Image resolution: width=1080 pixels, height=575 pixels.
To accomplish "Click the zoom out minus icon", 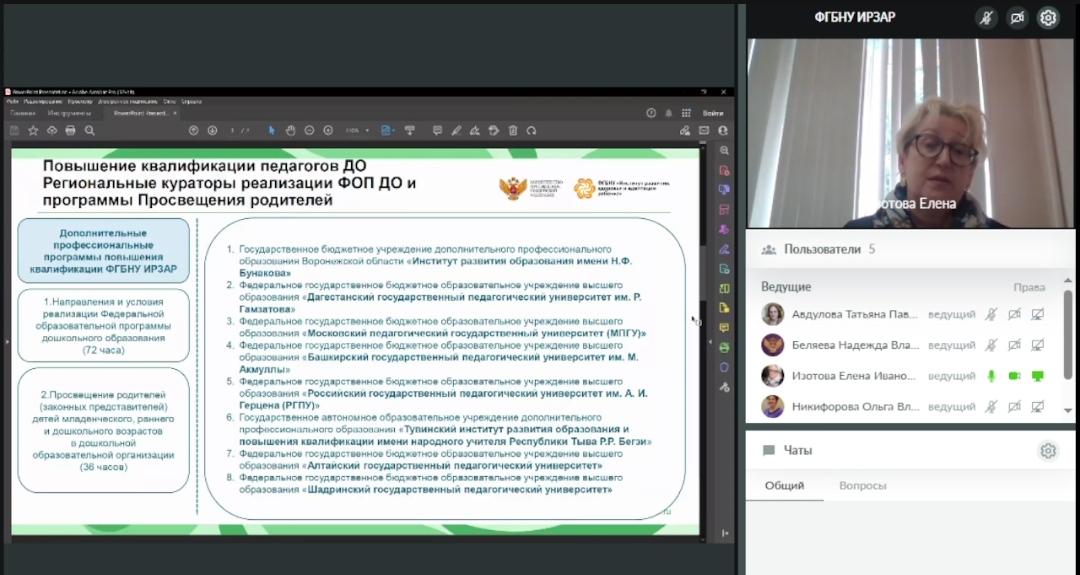I will [x=310, y=130].
